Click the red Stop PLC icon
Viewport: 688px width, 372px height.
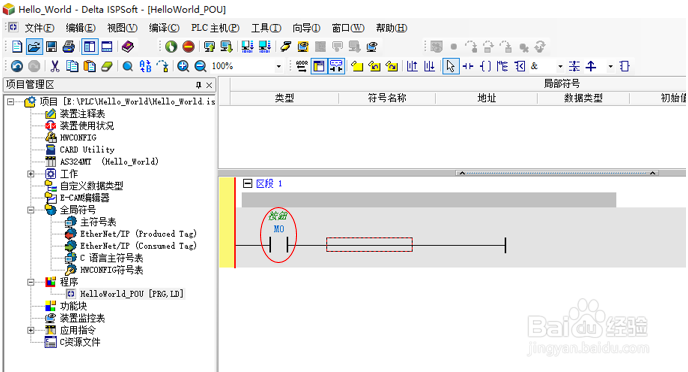[x=188, y=46]
